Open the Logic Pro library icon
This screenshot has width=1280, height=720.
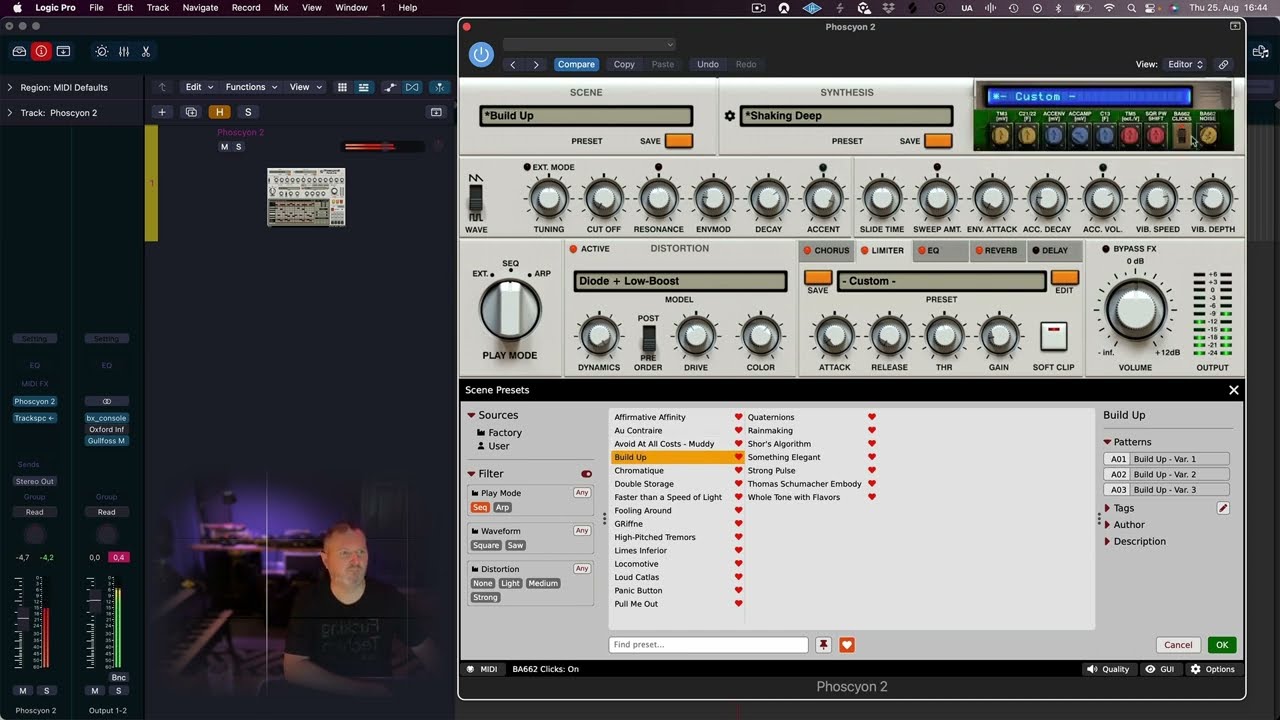(x=19, y=51)
